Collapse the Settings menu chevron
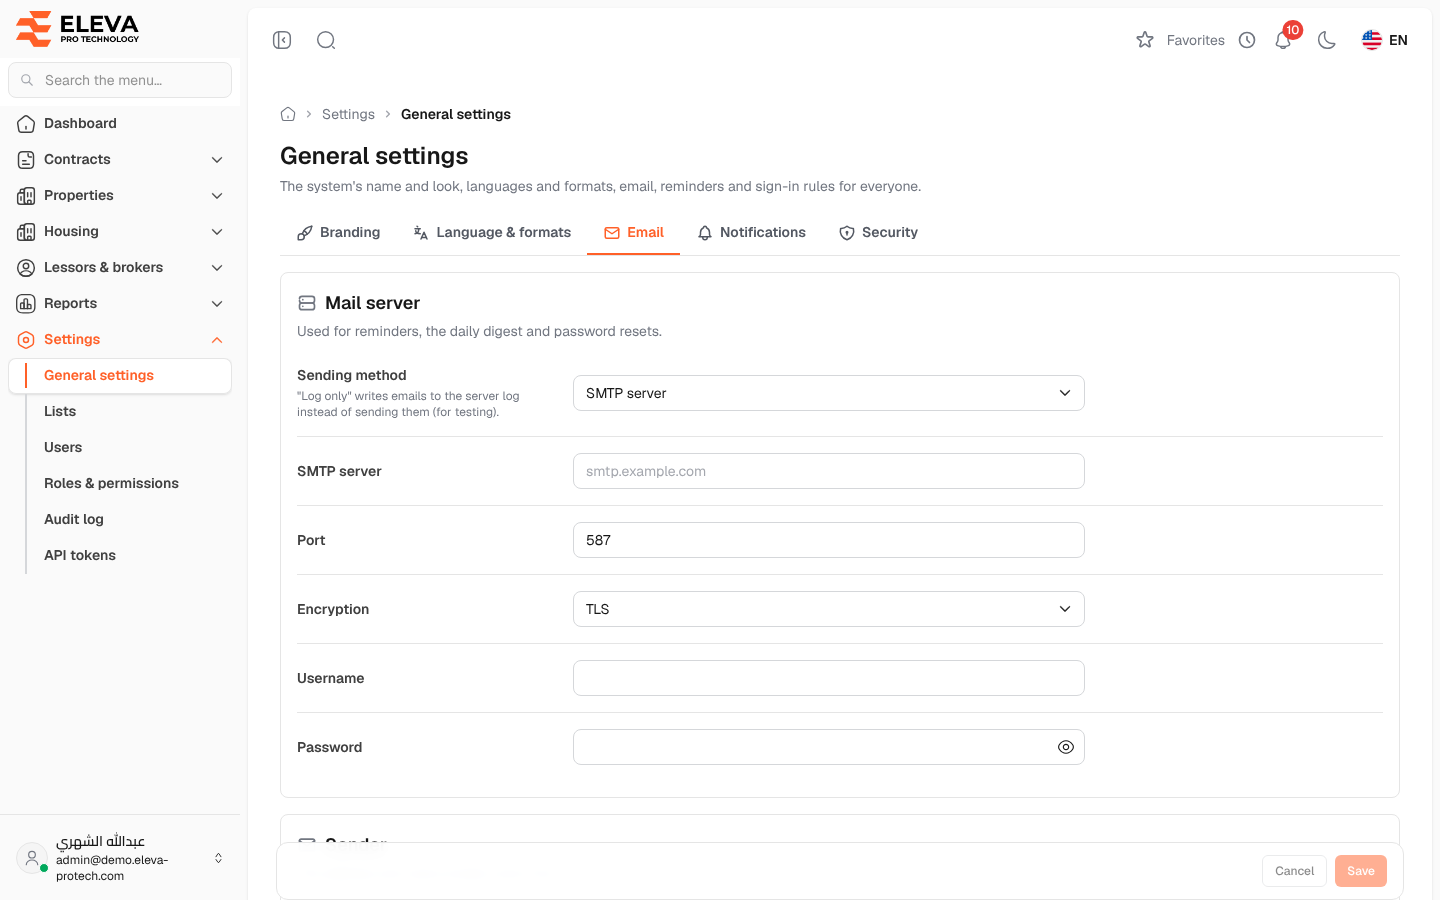 (x=217, y=339)
